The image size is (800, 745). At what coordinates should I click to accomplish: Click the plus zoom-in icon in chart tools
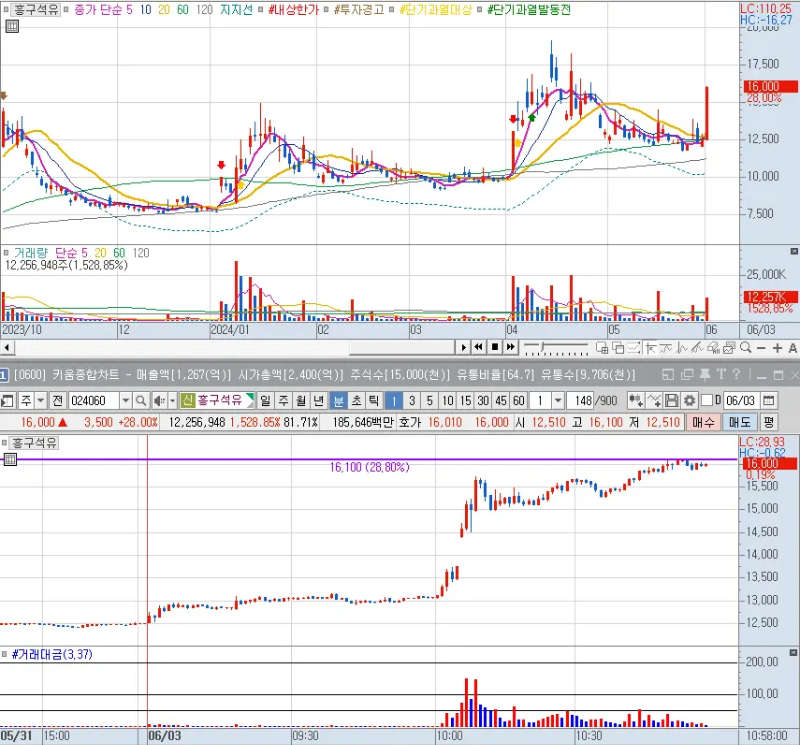pos(777,348)
